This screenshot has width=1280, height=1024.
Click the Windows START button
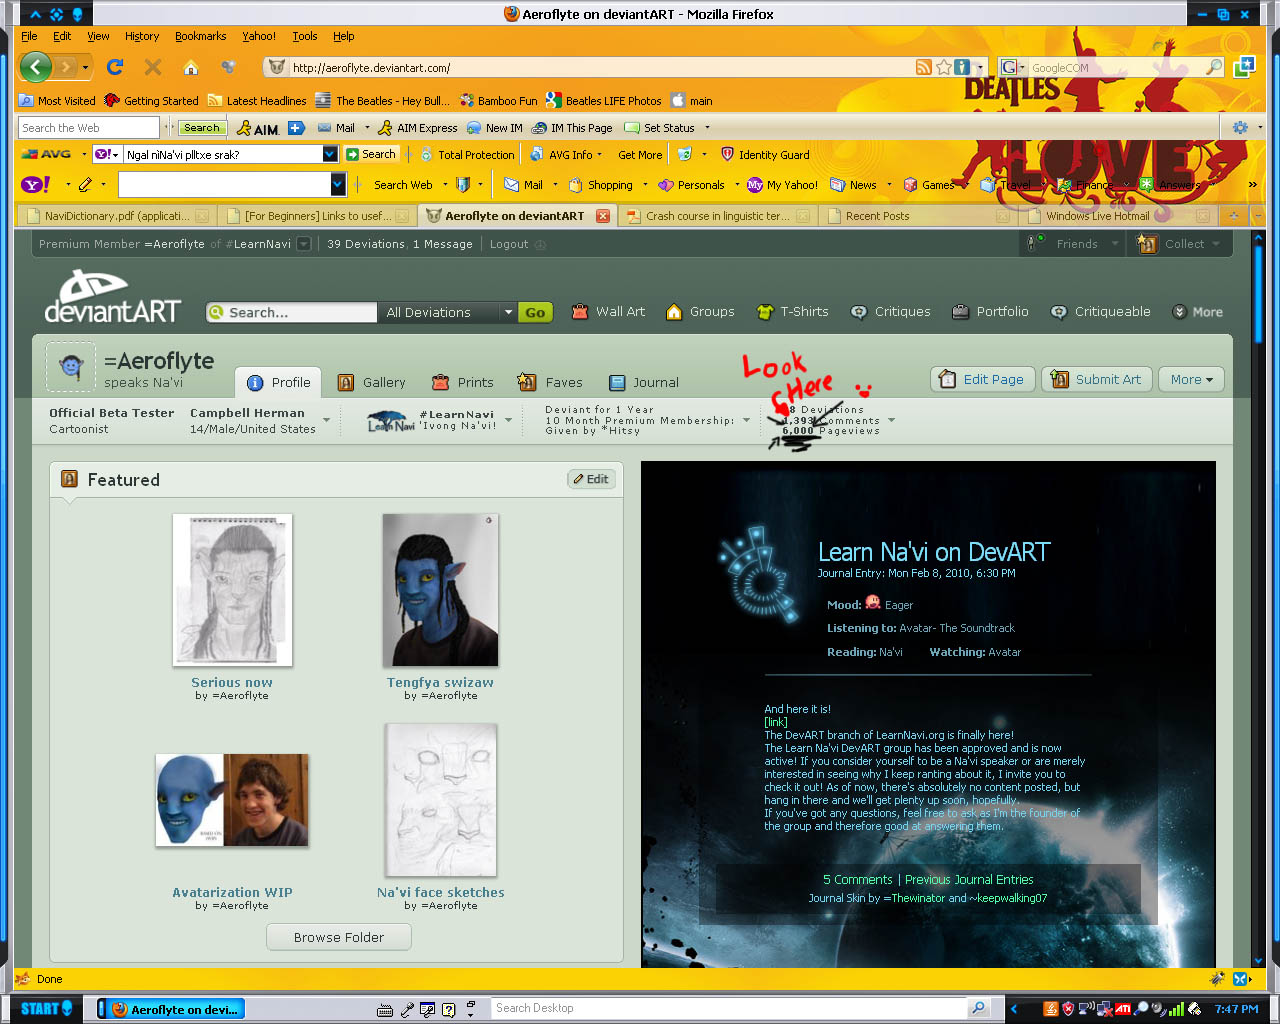point(46,1008)
